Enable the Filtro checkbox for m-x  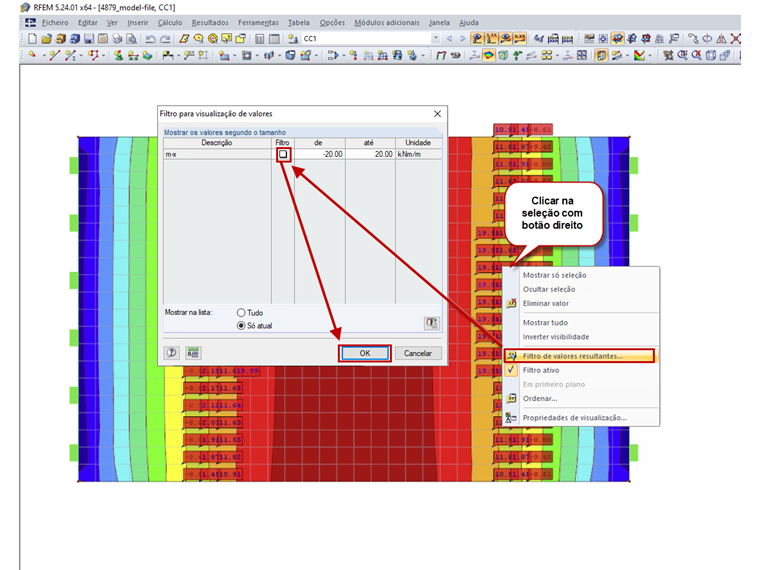[x=283, y=154]
